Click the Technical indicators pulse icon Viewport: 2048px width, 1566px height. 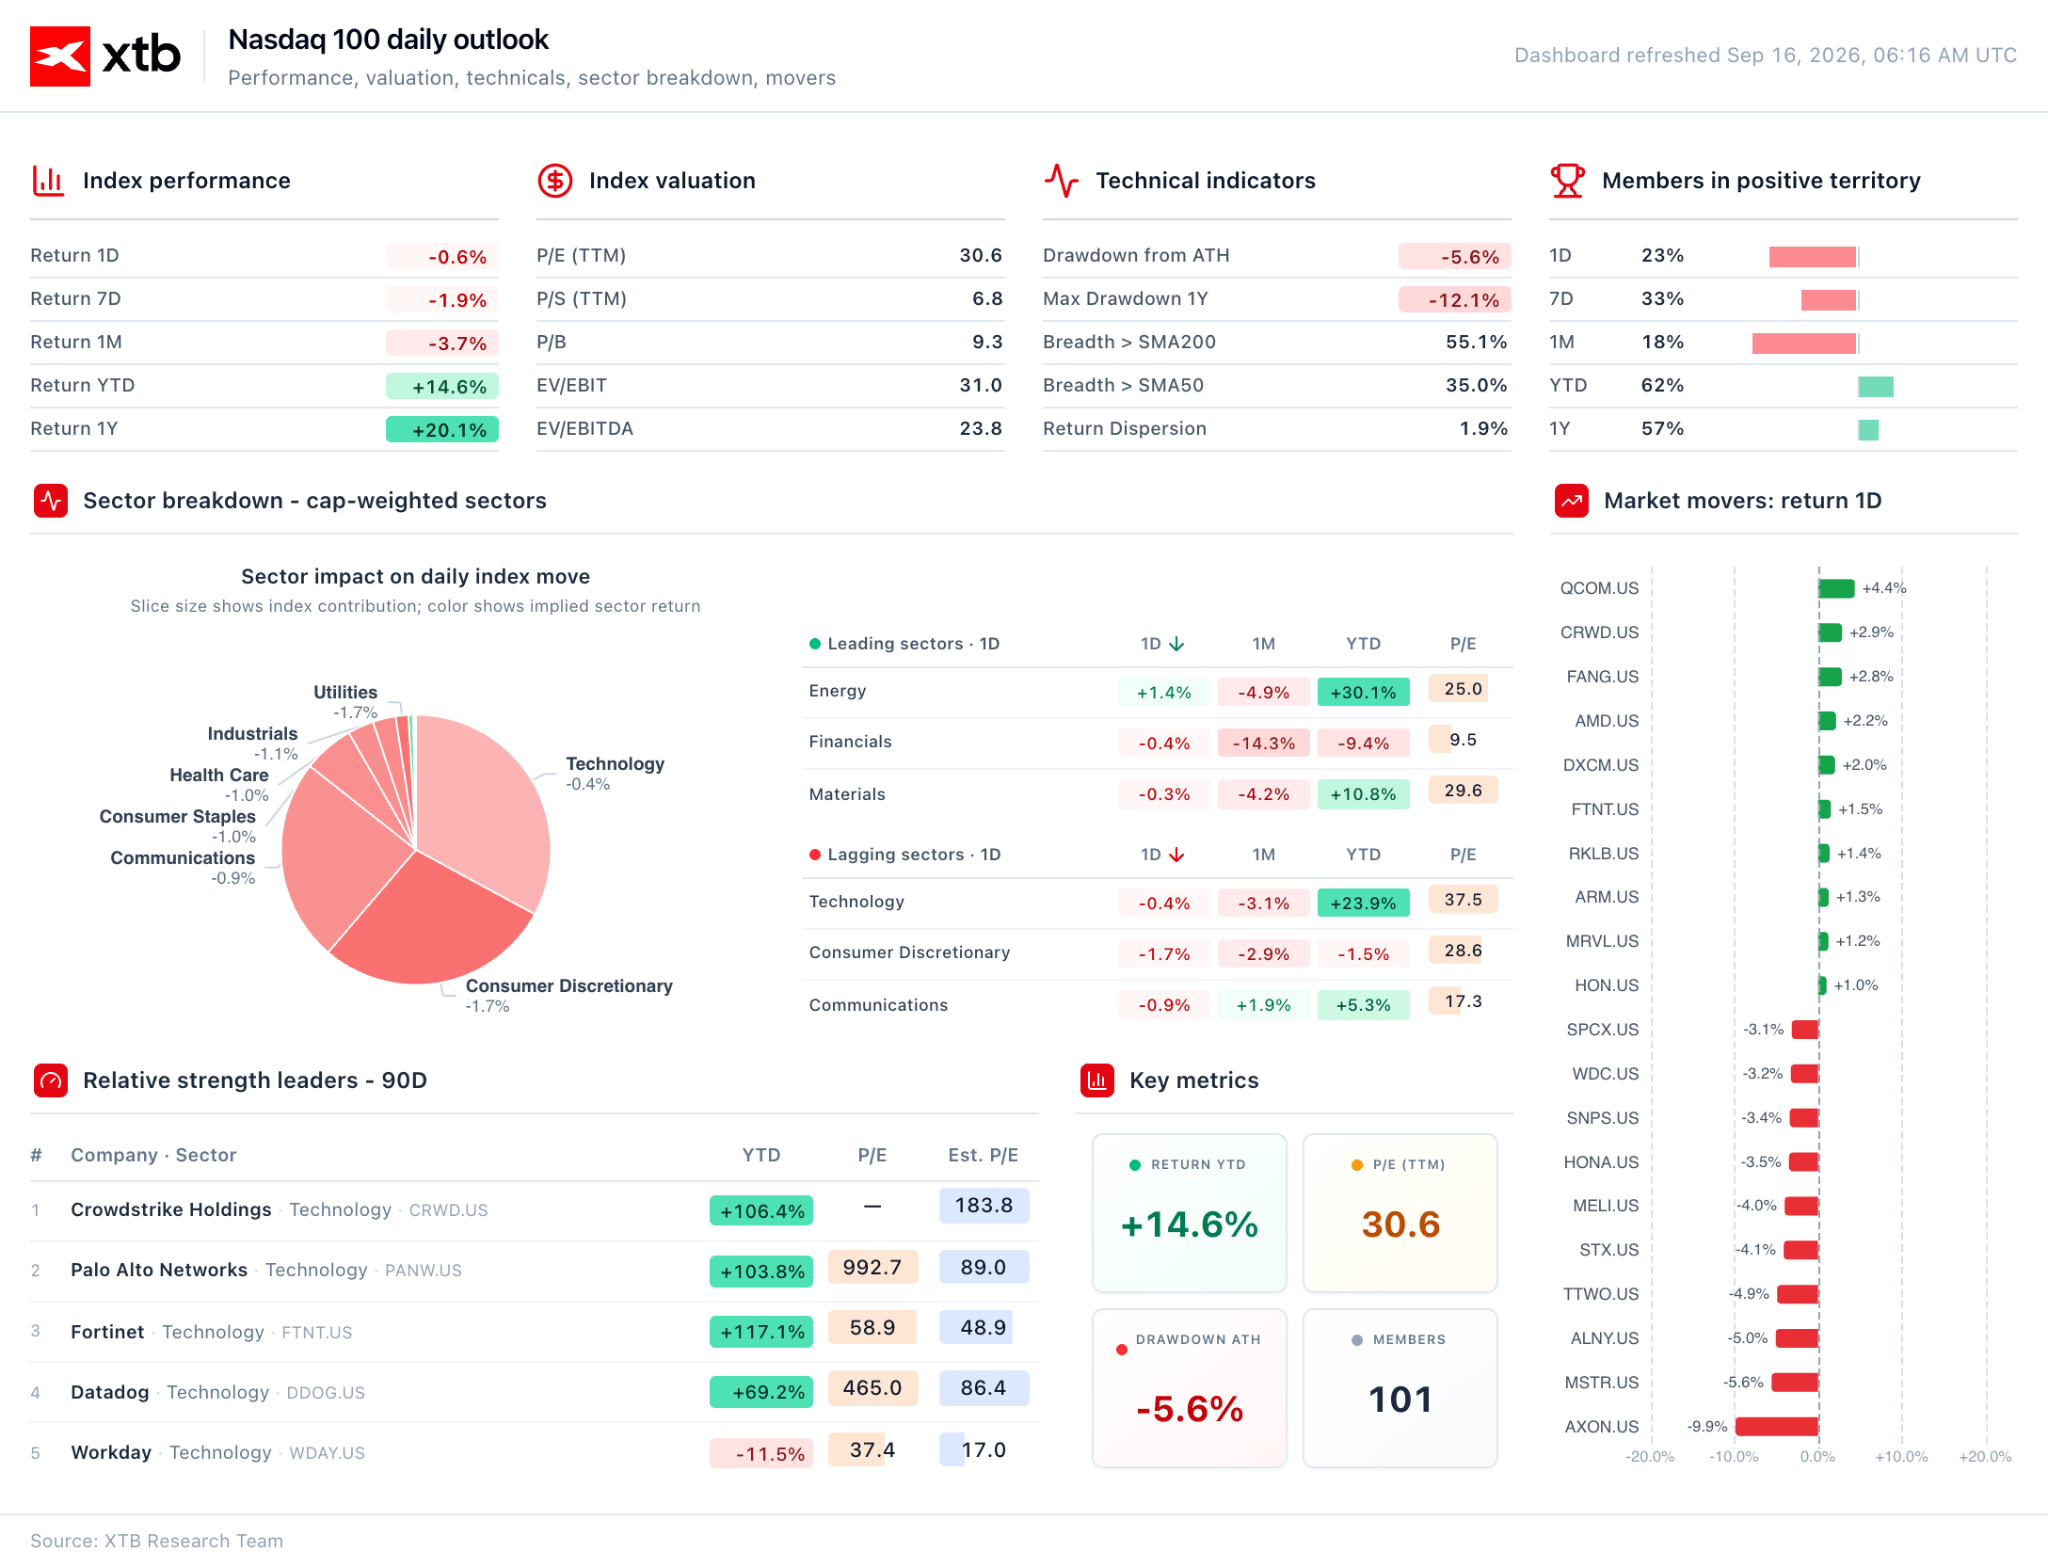[x=1061, y=181]
